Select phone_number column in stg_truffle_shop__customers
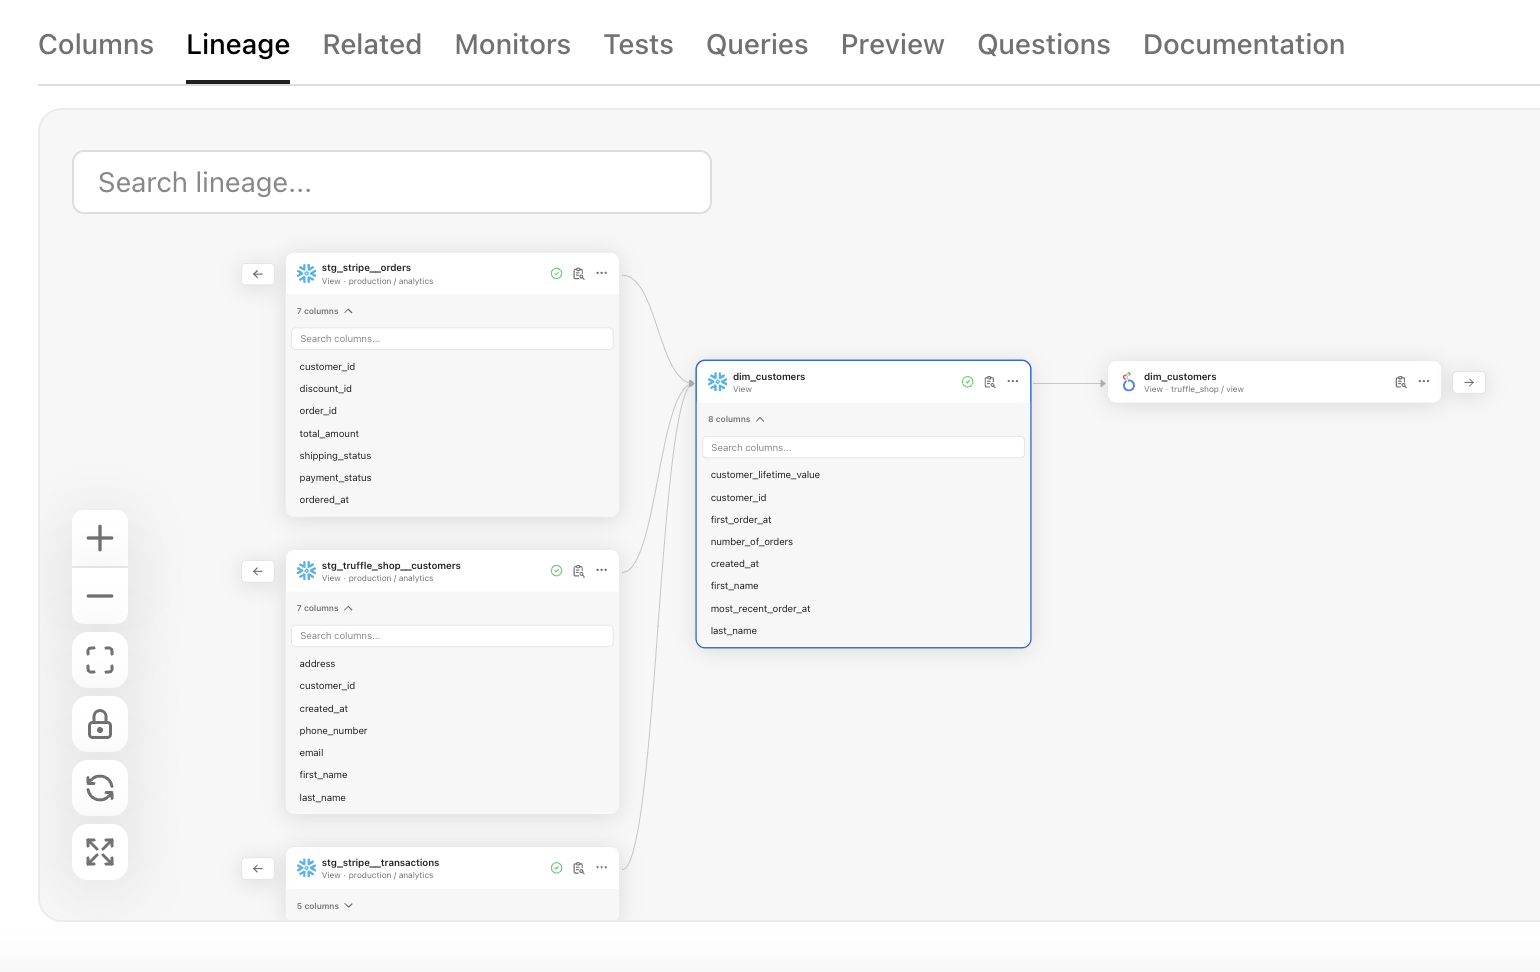Screen dimensions: 1540x972 pos(333,731)
